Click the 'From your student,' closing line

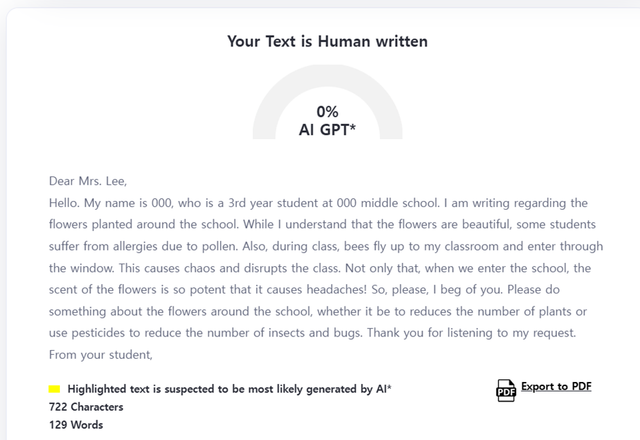click(100, 354)
